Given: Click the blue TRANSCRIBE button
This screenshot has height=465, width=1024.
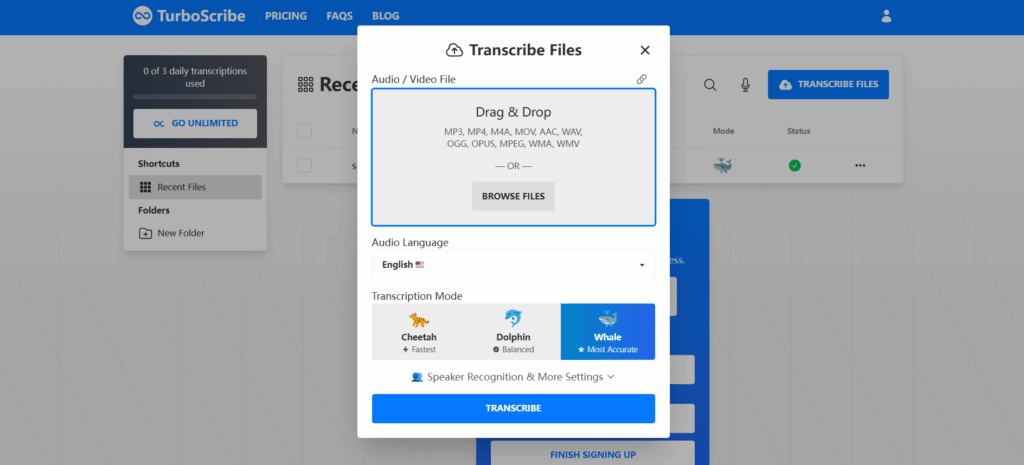Looking at the screenshot, I should tap(513, 408).
